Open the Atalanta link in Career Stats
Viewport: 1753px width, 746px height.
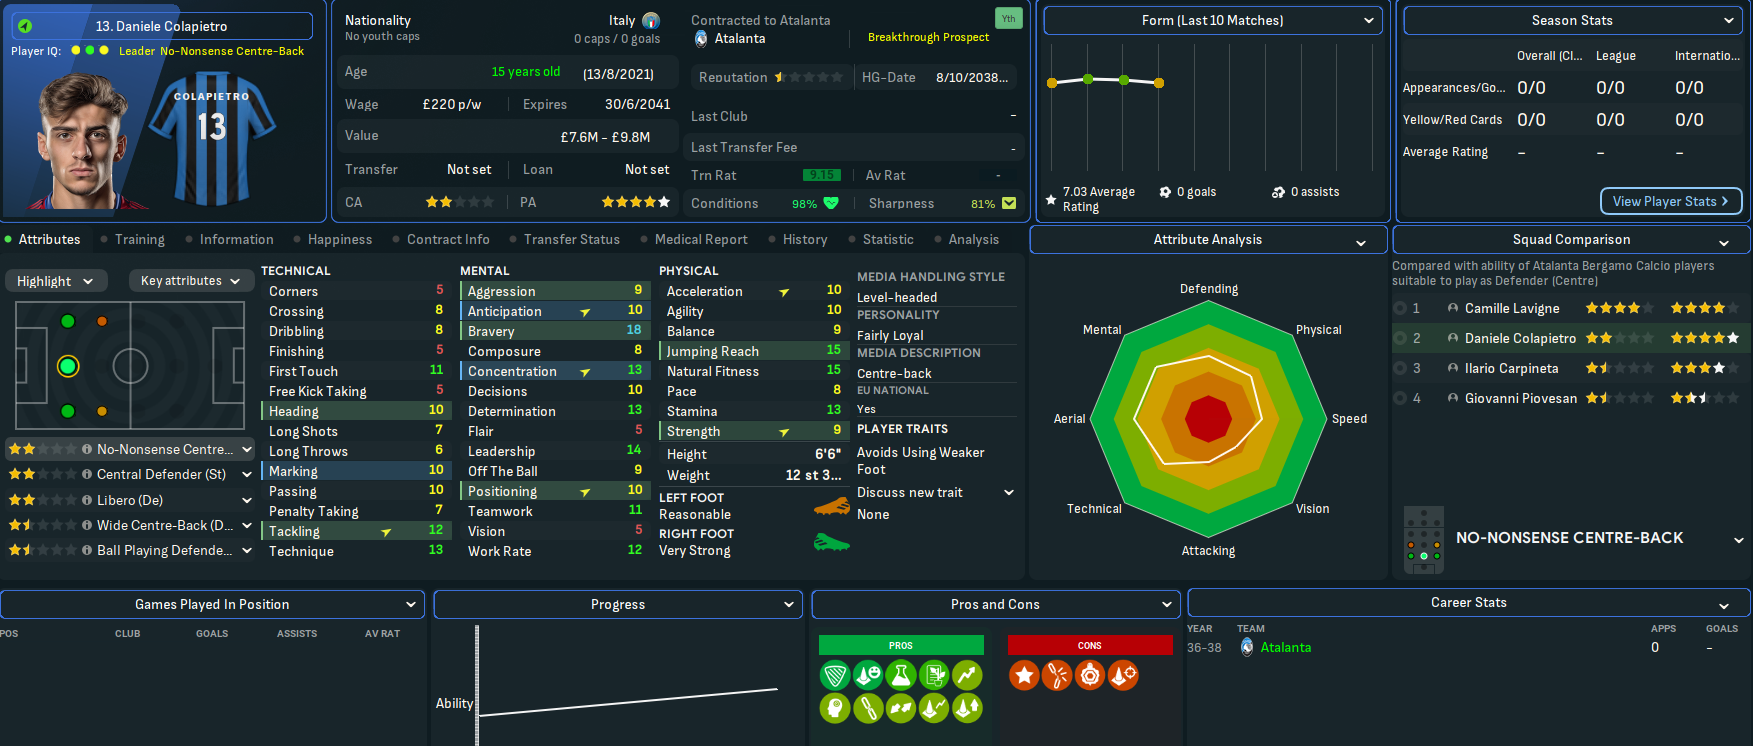pos(1285,648)
